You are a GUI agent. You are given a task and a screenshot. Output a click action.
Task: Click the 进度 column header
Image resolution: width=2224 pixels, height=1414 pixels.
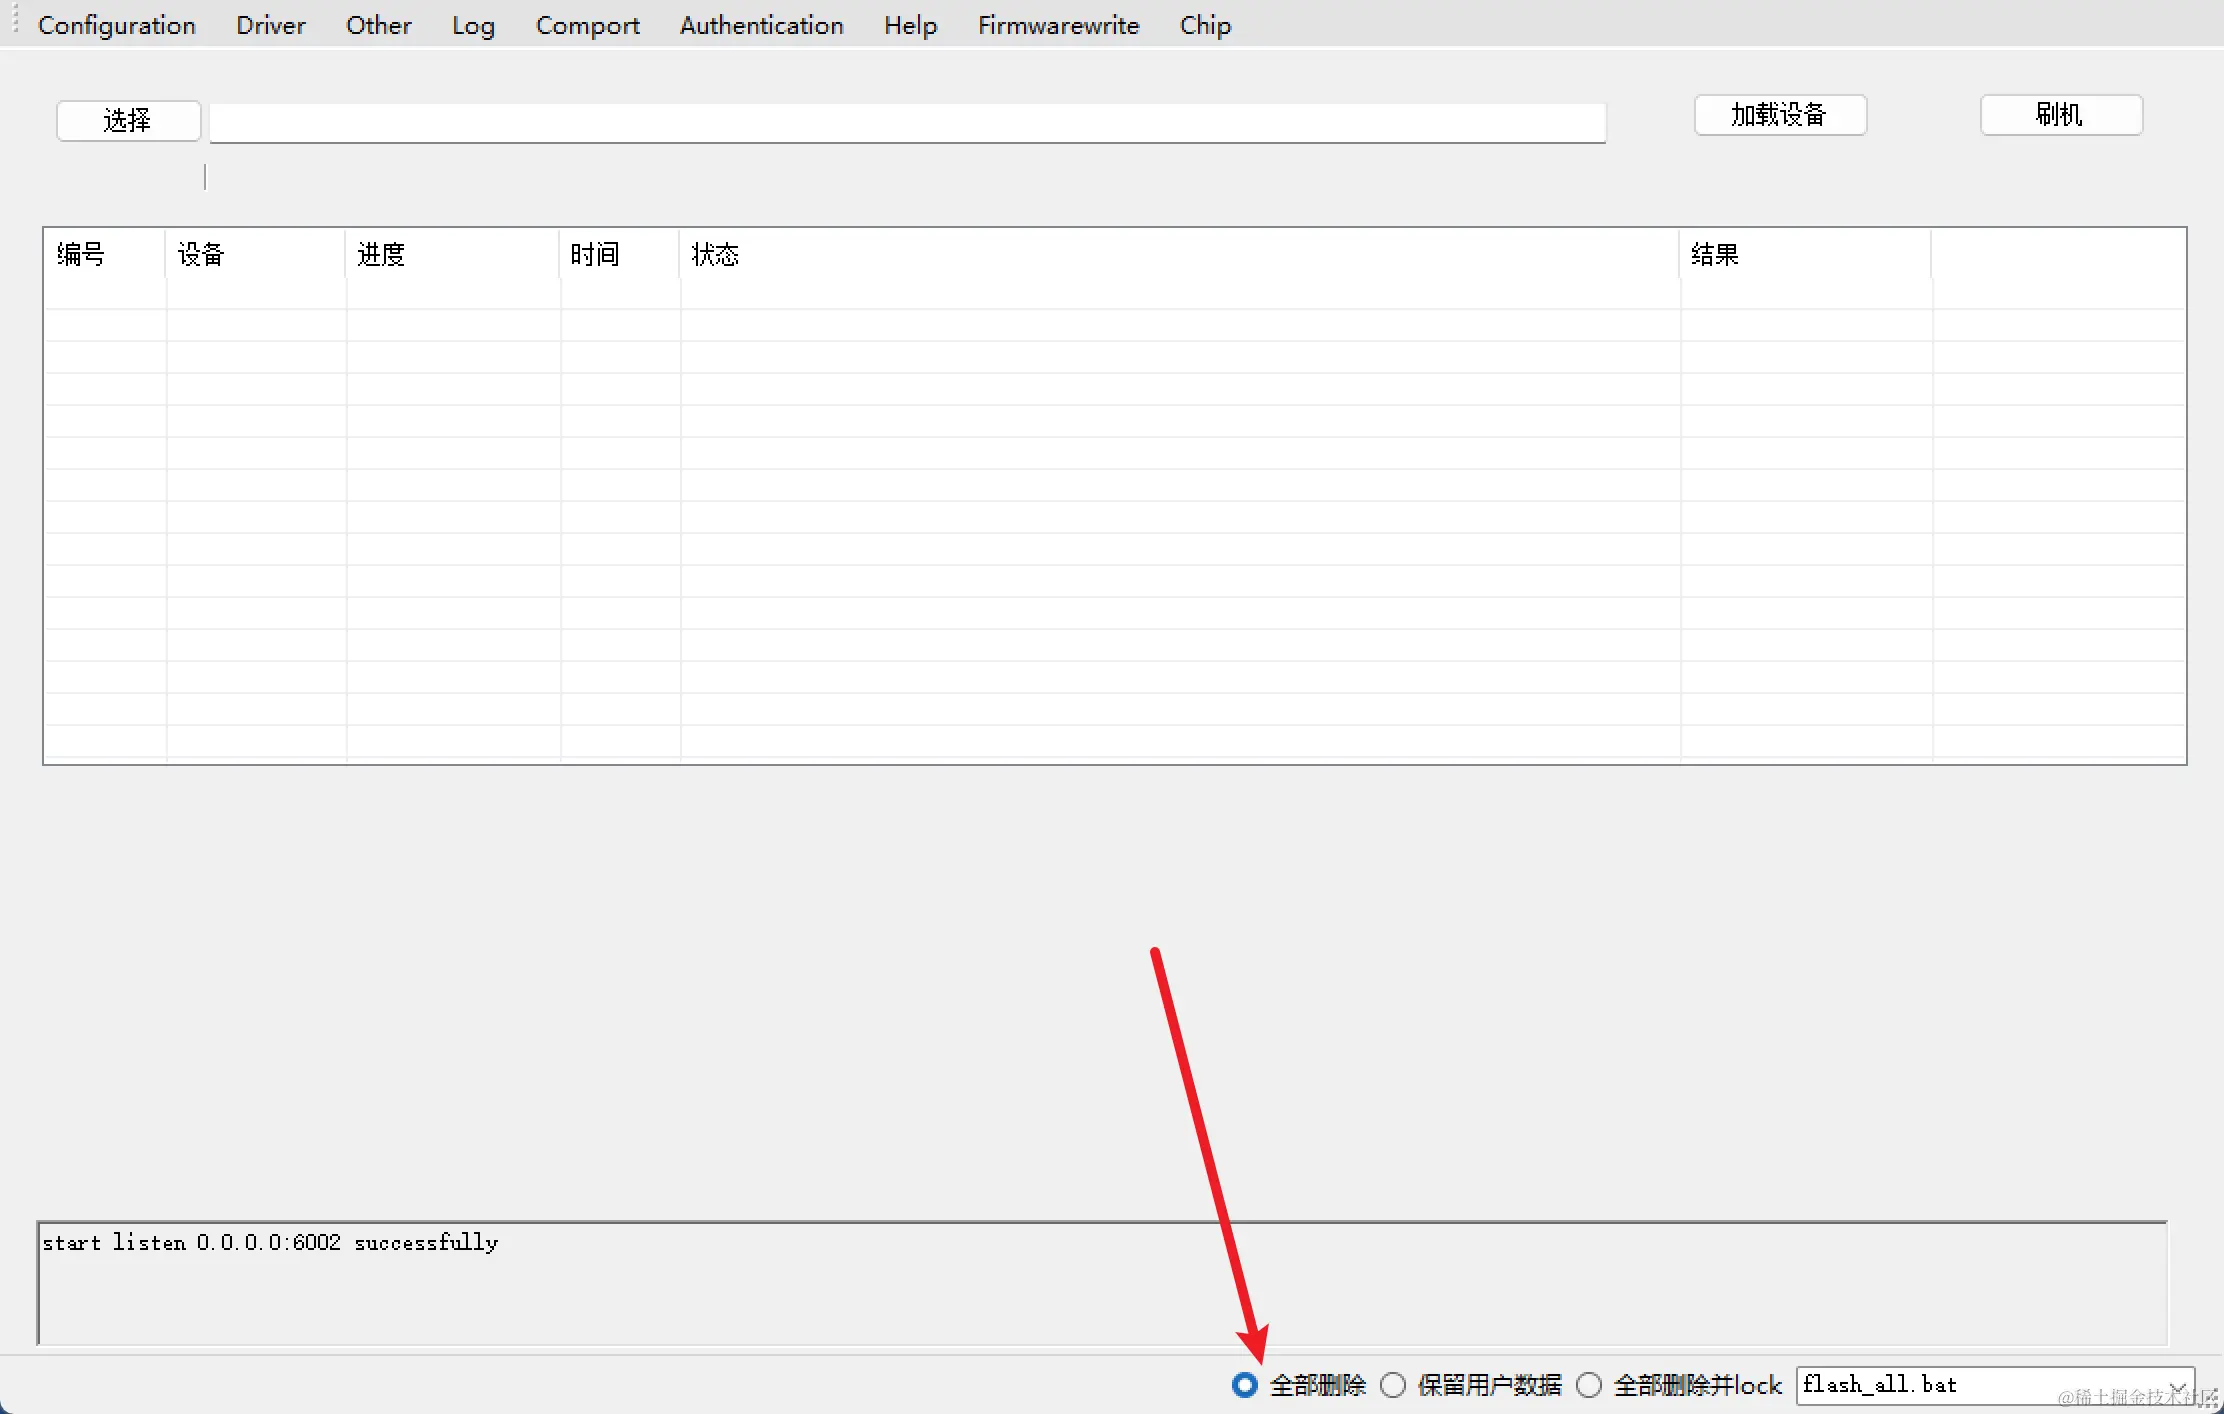coord(381,255)
